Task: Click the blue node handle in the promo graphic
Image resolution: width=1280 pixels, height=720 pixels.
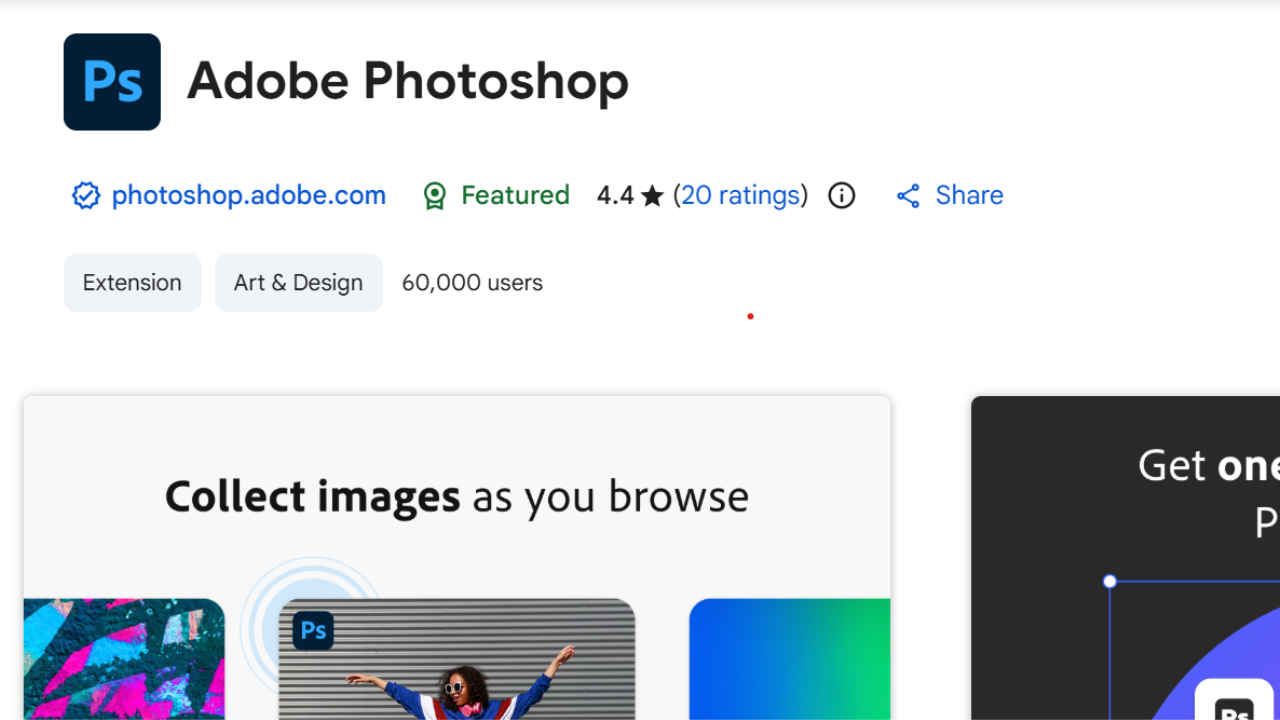Action: pyautogui.click(x=1110, y=580)
